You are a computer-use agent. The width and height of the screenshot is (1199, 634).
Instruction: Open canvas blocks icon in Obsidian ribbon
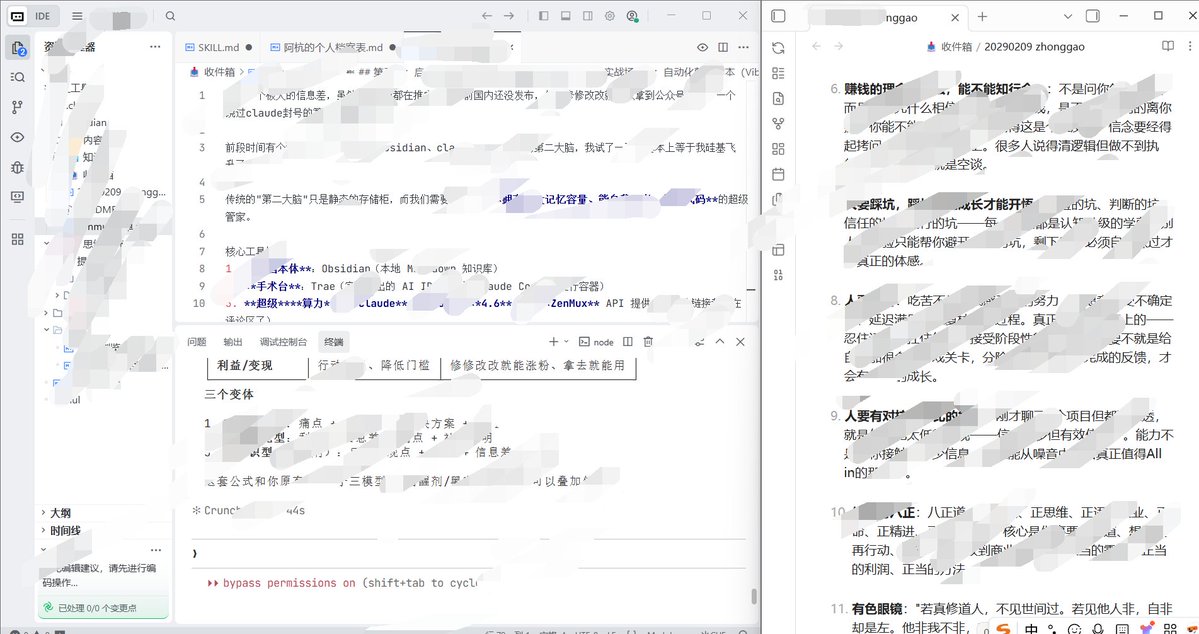(x=778, y=148)
